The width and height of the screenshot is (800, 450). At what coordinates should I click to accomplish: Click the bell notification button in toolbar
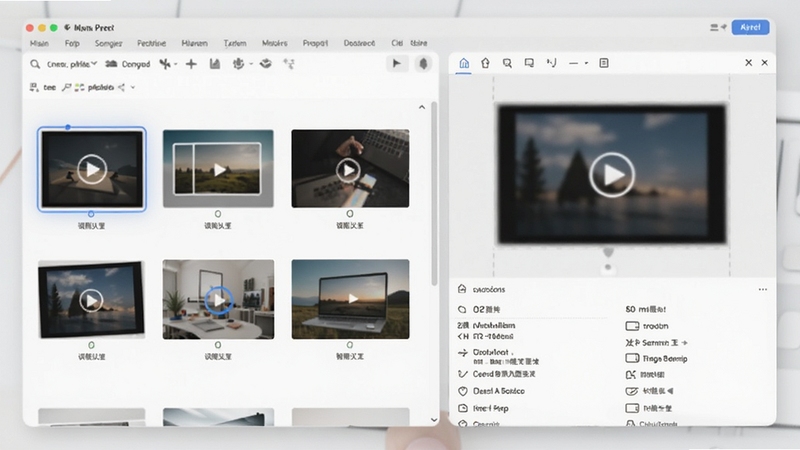[x=423, y=64]
